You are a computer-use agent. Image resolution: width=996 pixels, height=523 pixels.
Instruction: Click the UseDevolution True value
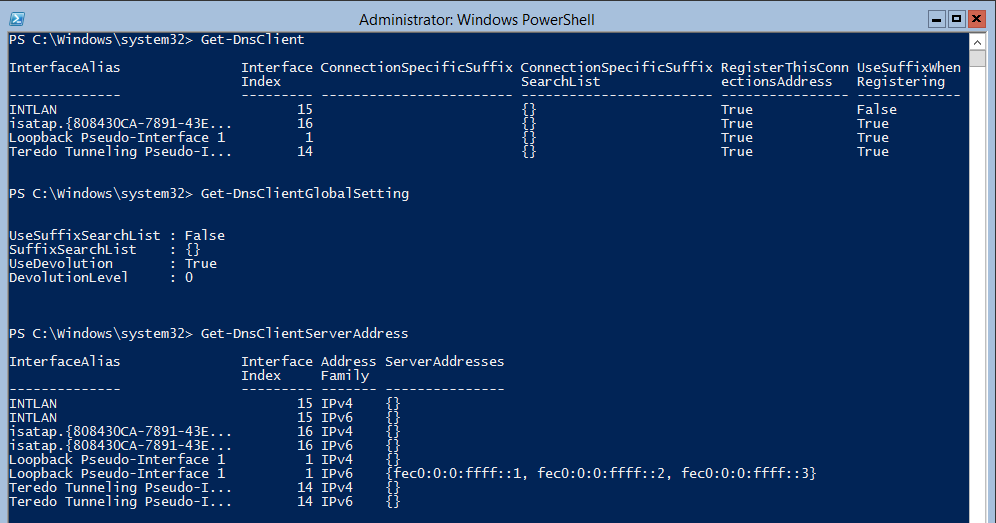[201, 264]
